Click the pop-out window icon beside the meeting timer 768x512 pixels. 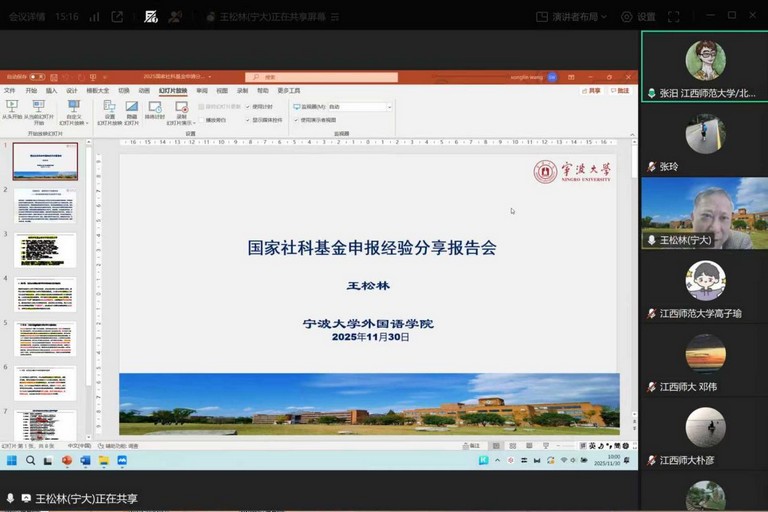pos(117,16)
